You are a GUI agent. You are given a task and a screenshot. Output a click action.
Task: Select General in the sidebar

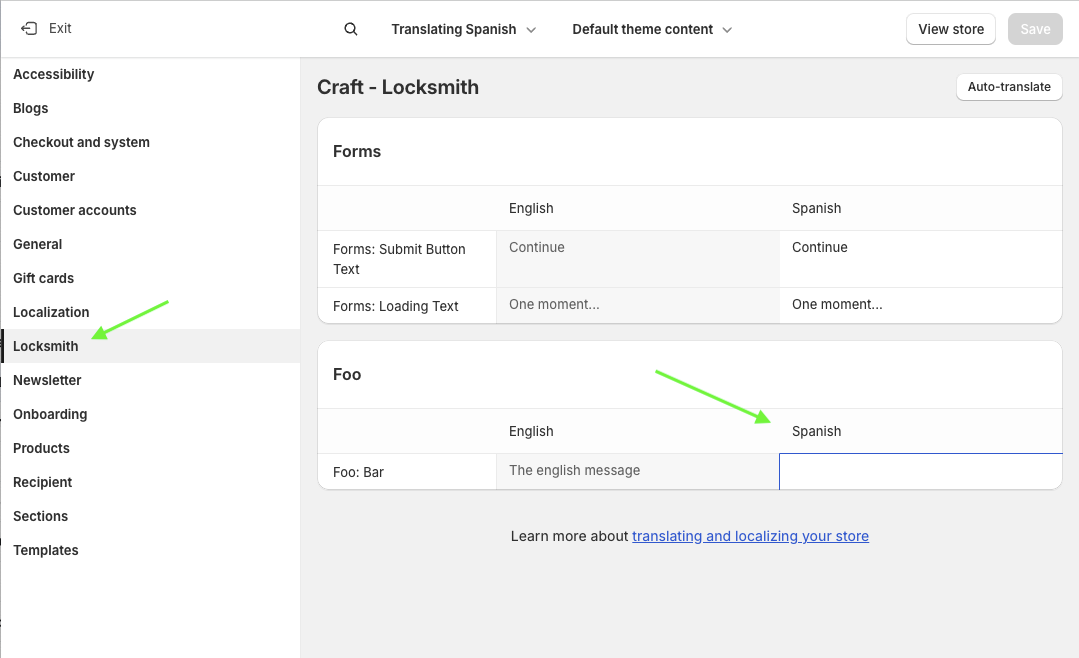pos(37,244)
